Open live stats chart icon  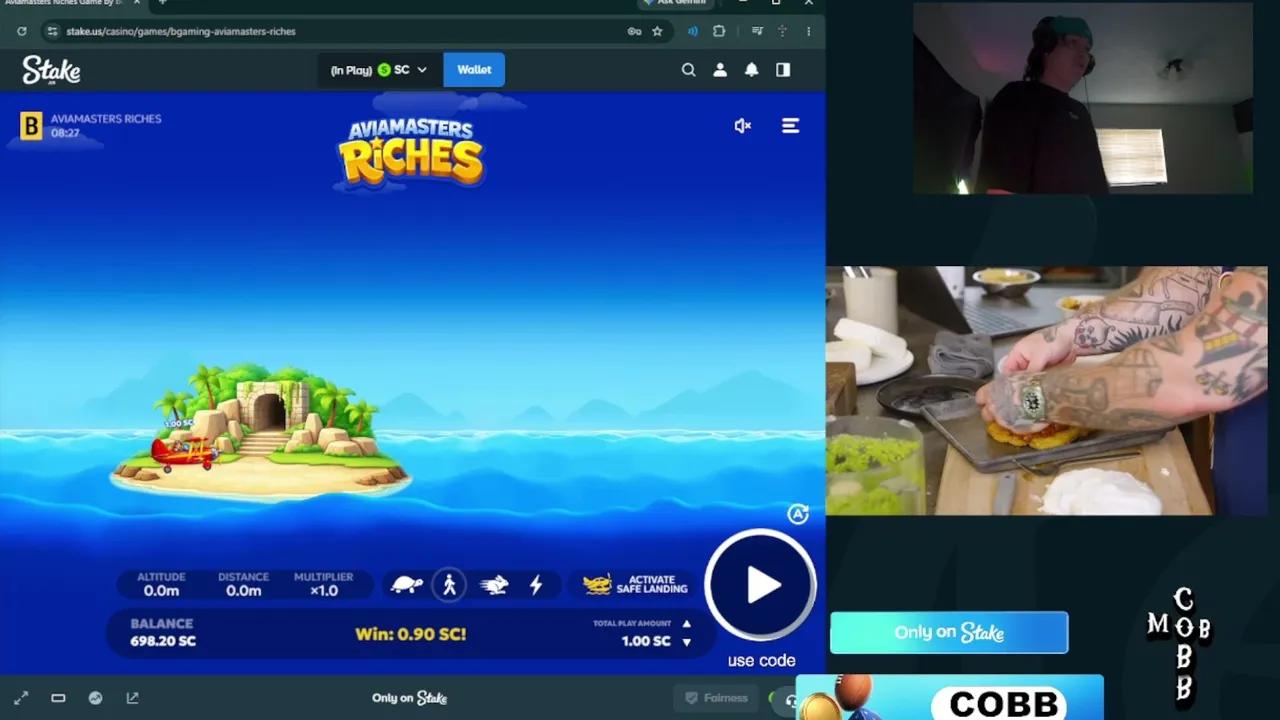[x=95, y=698]
